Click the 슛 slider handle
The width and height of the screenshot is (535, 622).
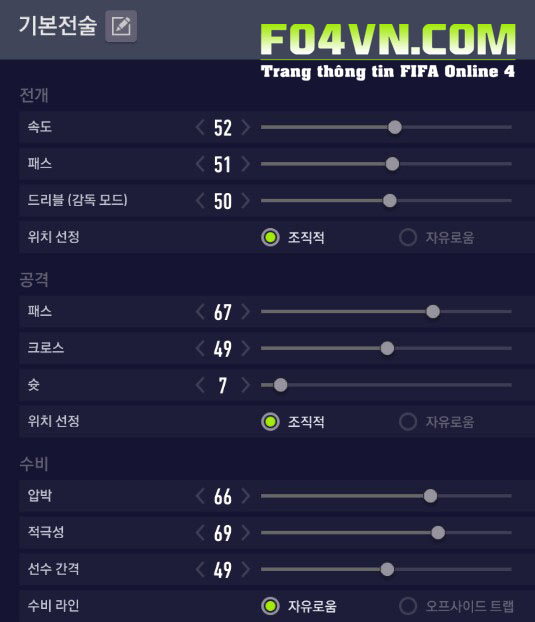[280, 385]
